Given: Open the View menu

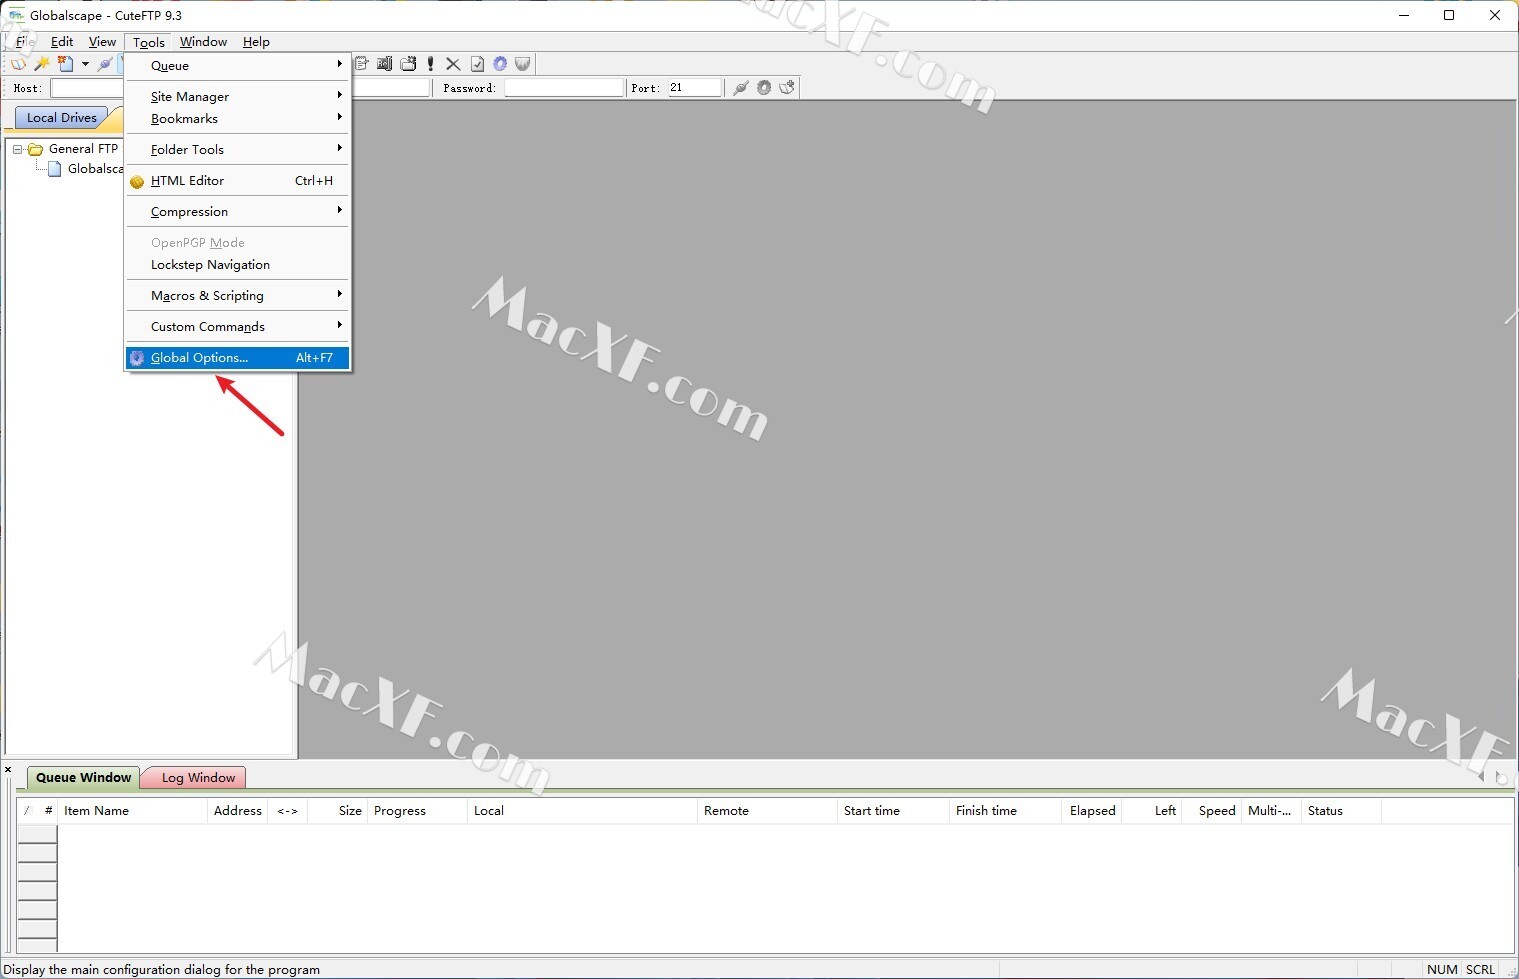Looking at the screenshot, I should (102, 42).
